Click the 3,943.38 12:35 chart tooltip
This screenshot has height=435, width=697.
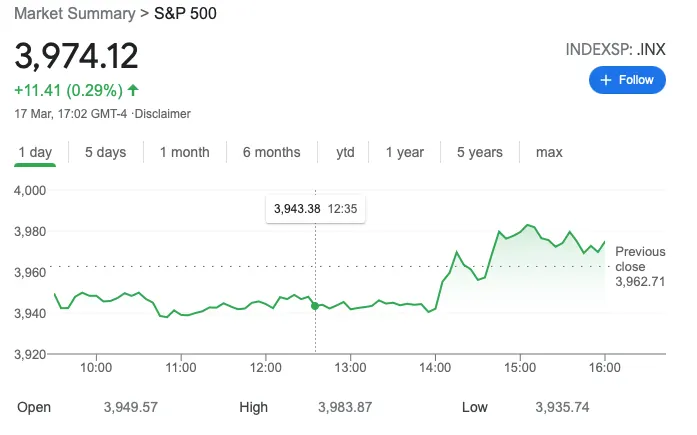[x=315, y=209]
